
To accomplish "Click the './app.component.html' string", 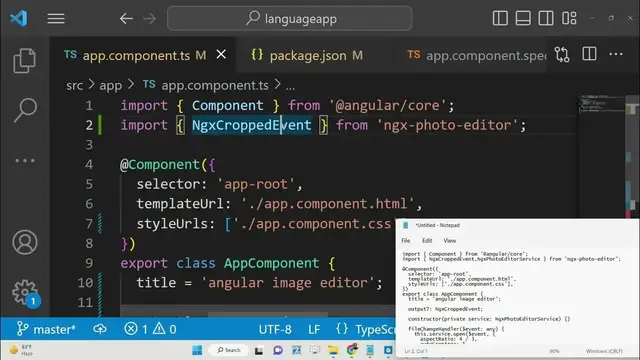I will pyautogui.click(x=327, y=204).
